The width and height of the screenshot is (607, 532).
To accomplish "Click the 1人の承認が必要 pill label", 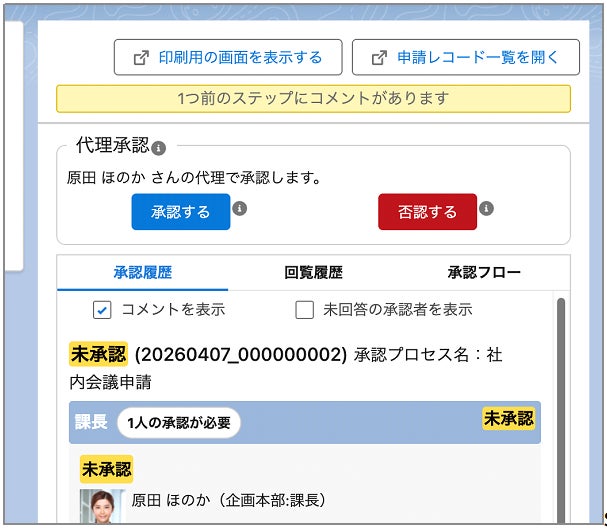I will click(x=179, y=423).
